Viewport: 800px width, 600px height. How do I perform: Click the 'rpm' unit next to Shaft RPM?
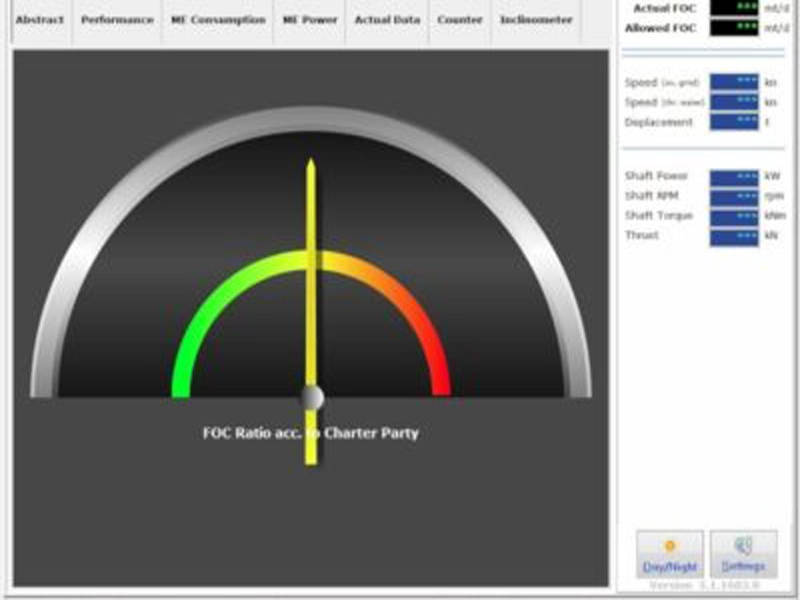point(774,196)
